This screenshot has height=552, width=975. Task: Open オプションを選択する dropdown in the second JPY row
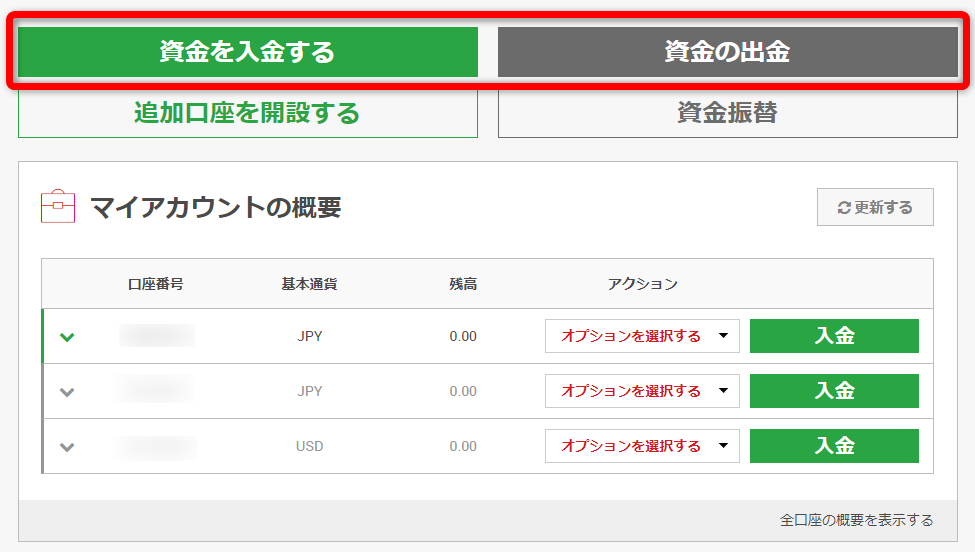(x=642, y=391)
